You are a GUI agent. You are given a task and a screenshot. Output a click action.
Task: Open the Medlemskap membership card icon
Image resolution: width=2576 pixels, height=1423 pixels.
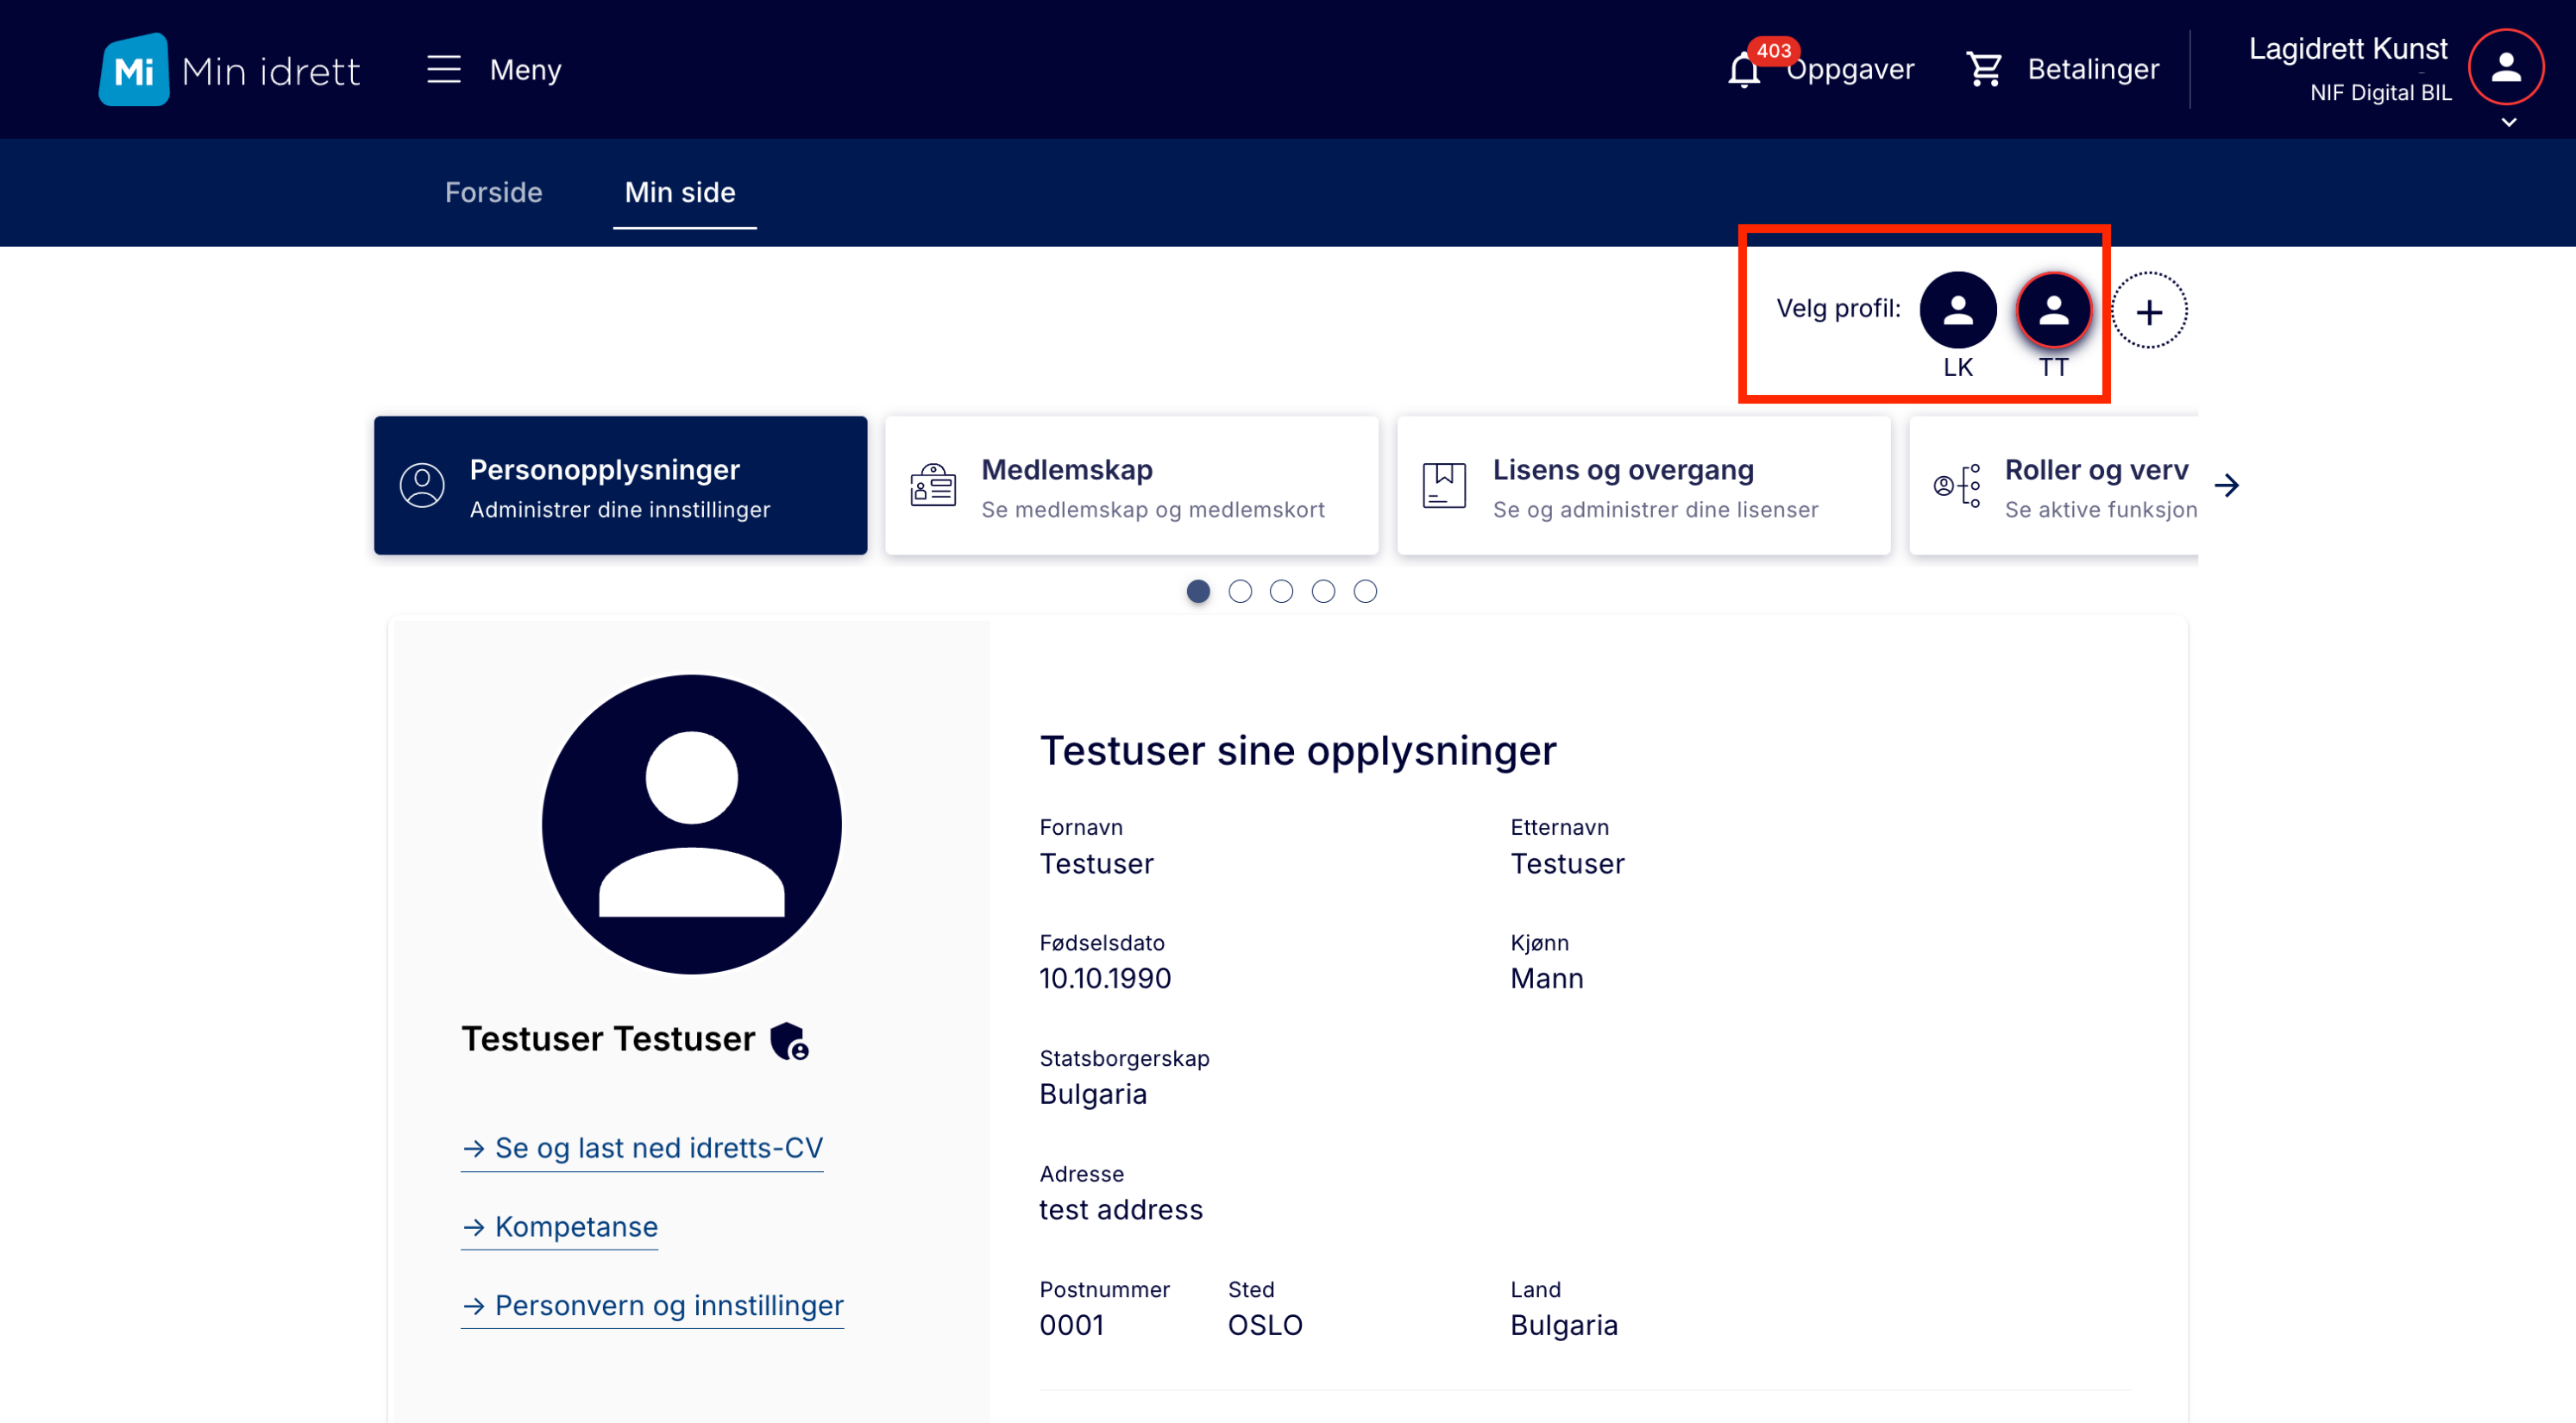(930, 485)
